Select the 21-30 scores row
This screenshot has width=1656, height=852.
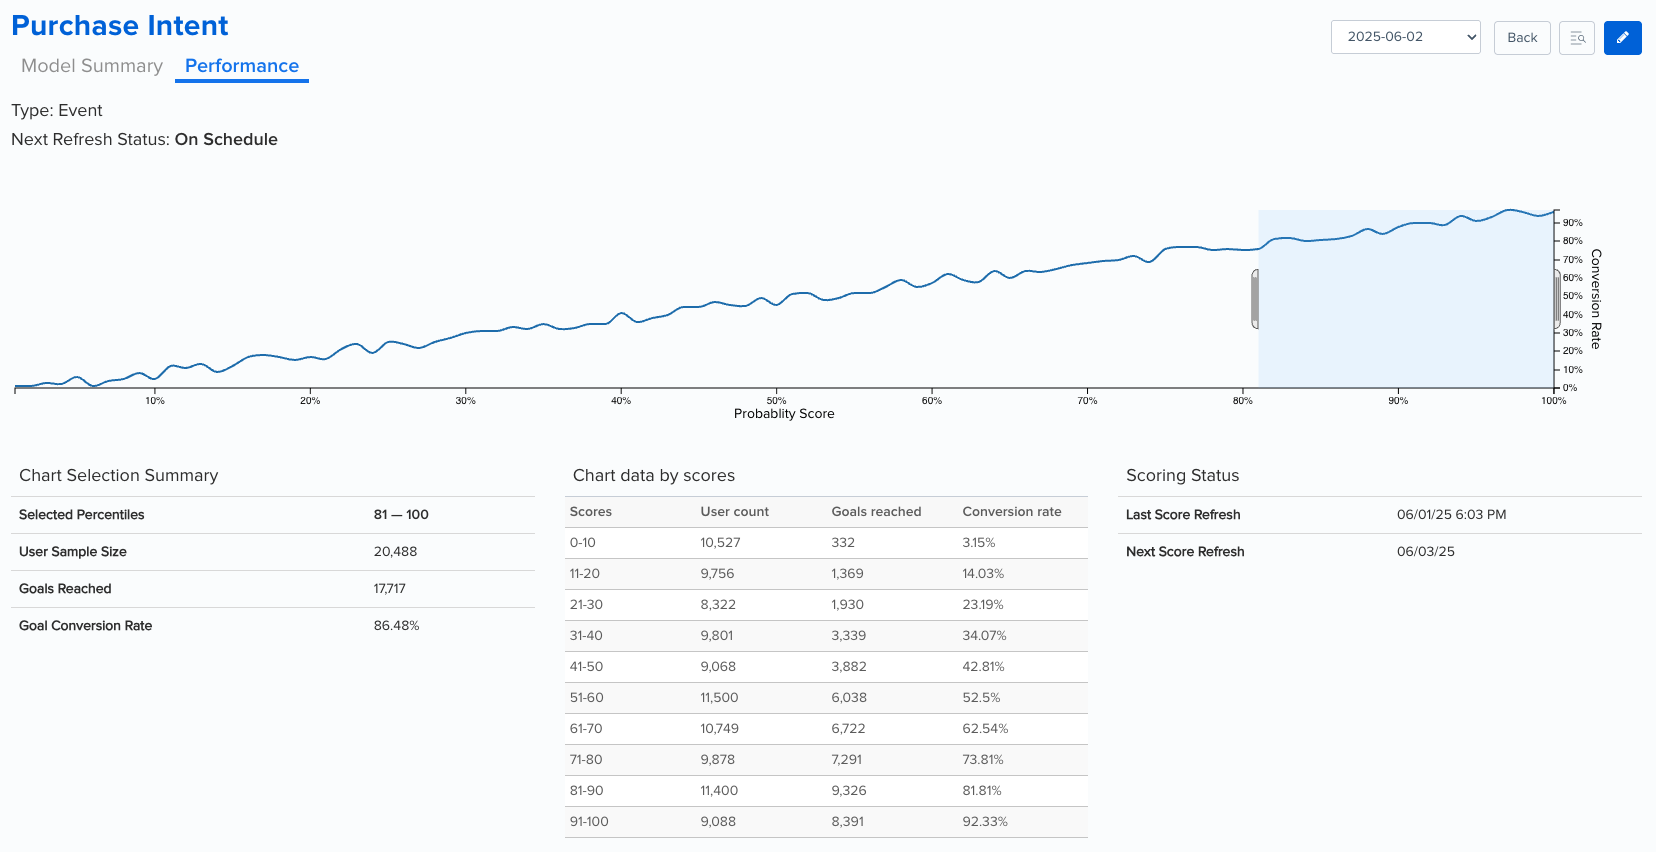tap(826, 605)
